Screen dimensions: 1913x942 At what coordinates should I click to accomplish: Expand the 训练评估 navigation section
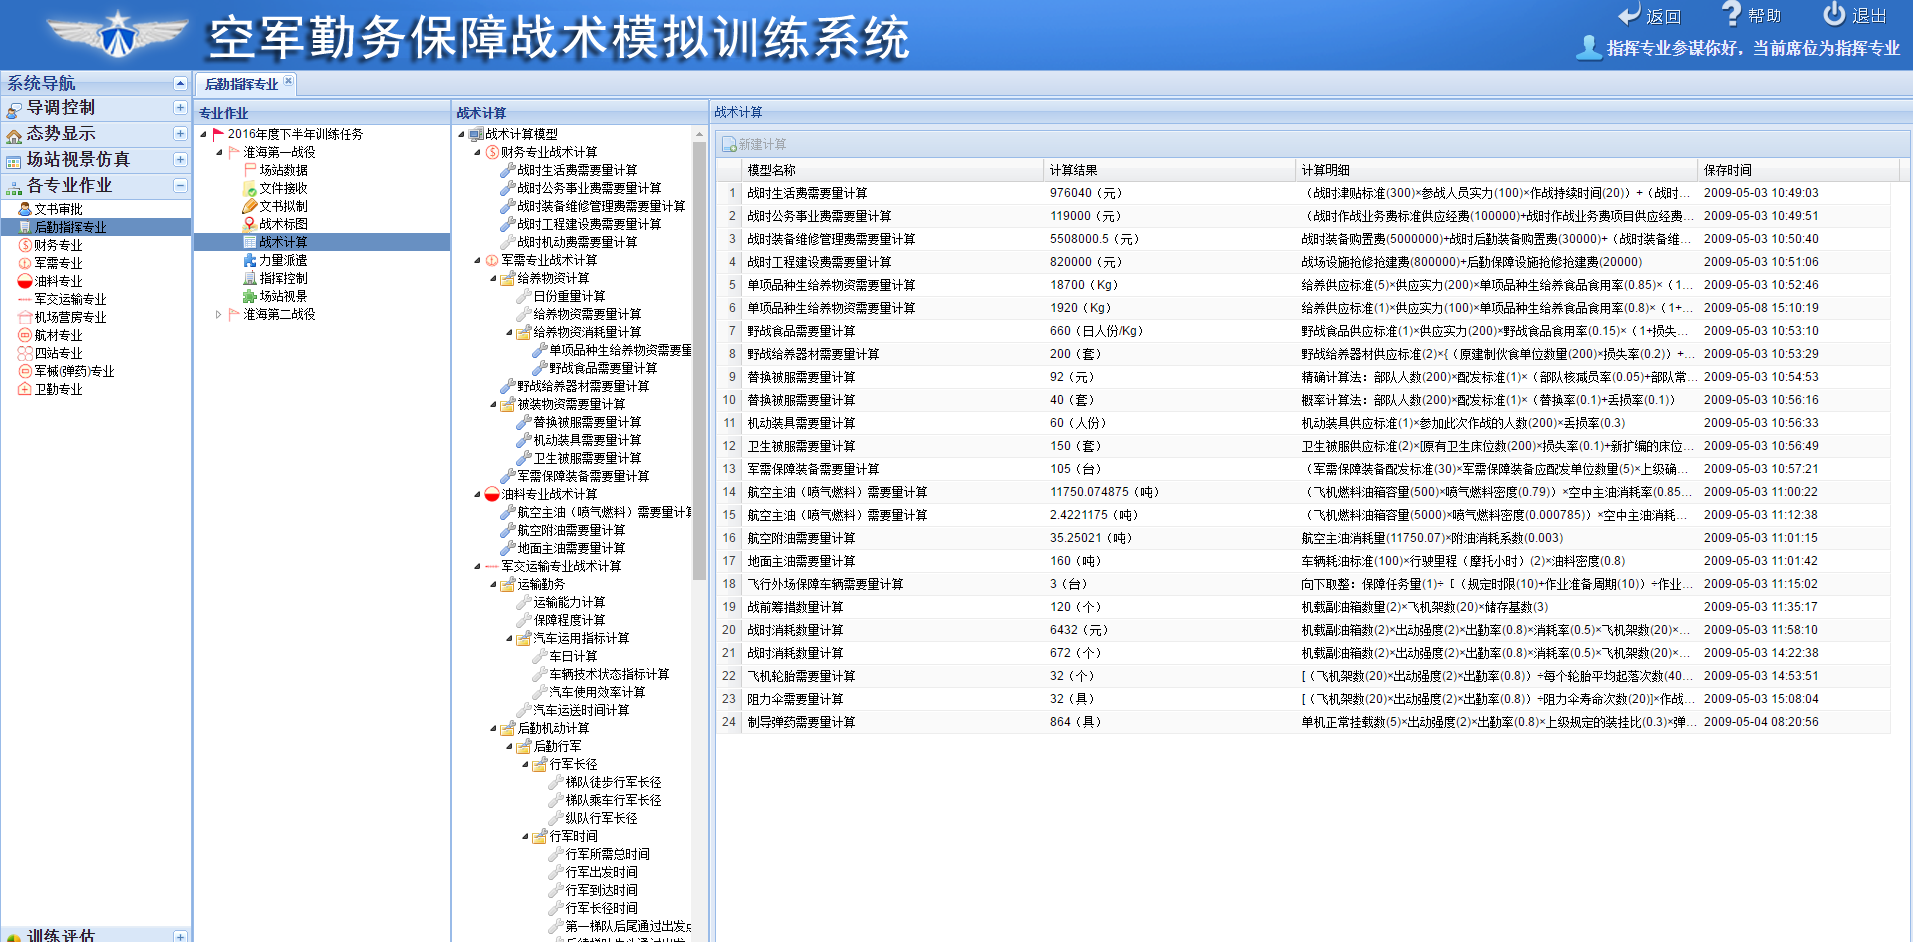pyautogui.click(x=180, y=936)
